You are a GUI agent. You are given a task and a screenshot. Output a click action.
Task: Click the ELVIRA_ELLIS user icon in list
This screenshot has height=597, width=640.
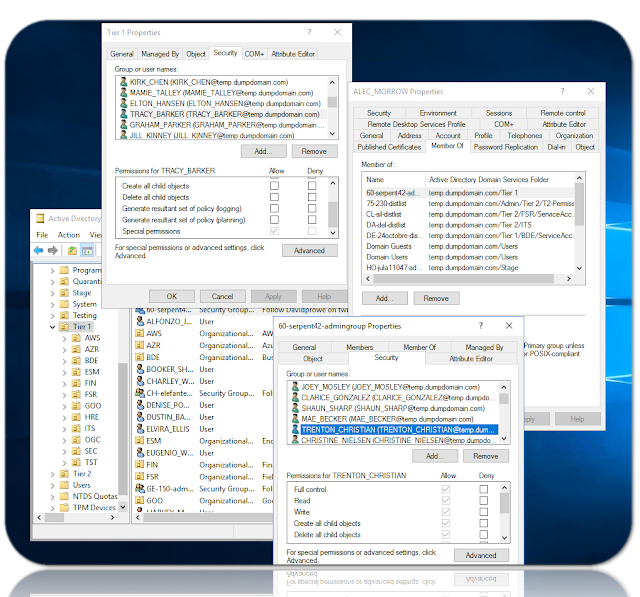point(140,429)
